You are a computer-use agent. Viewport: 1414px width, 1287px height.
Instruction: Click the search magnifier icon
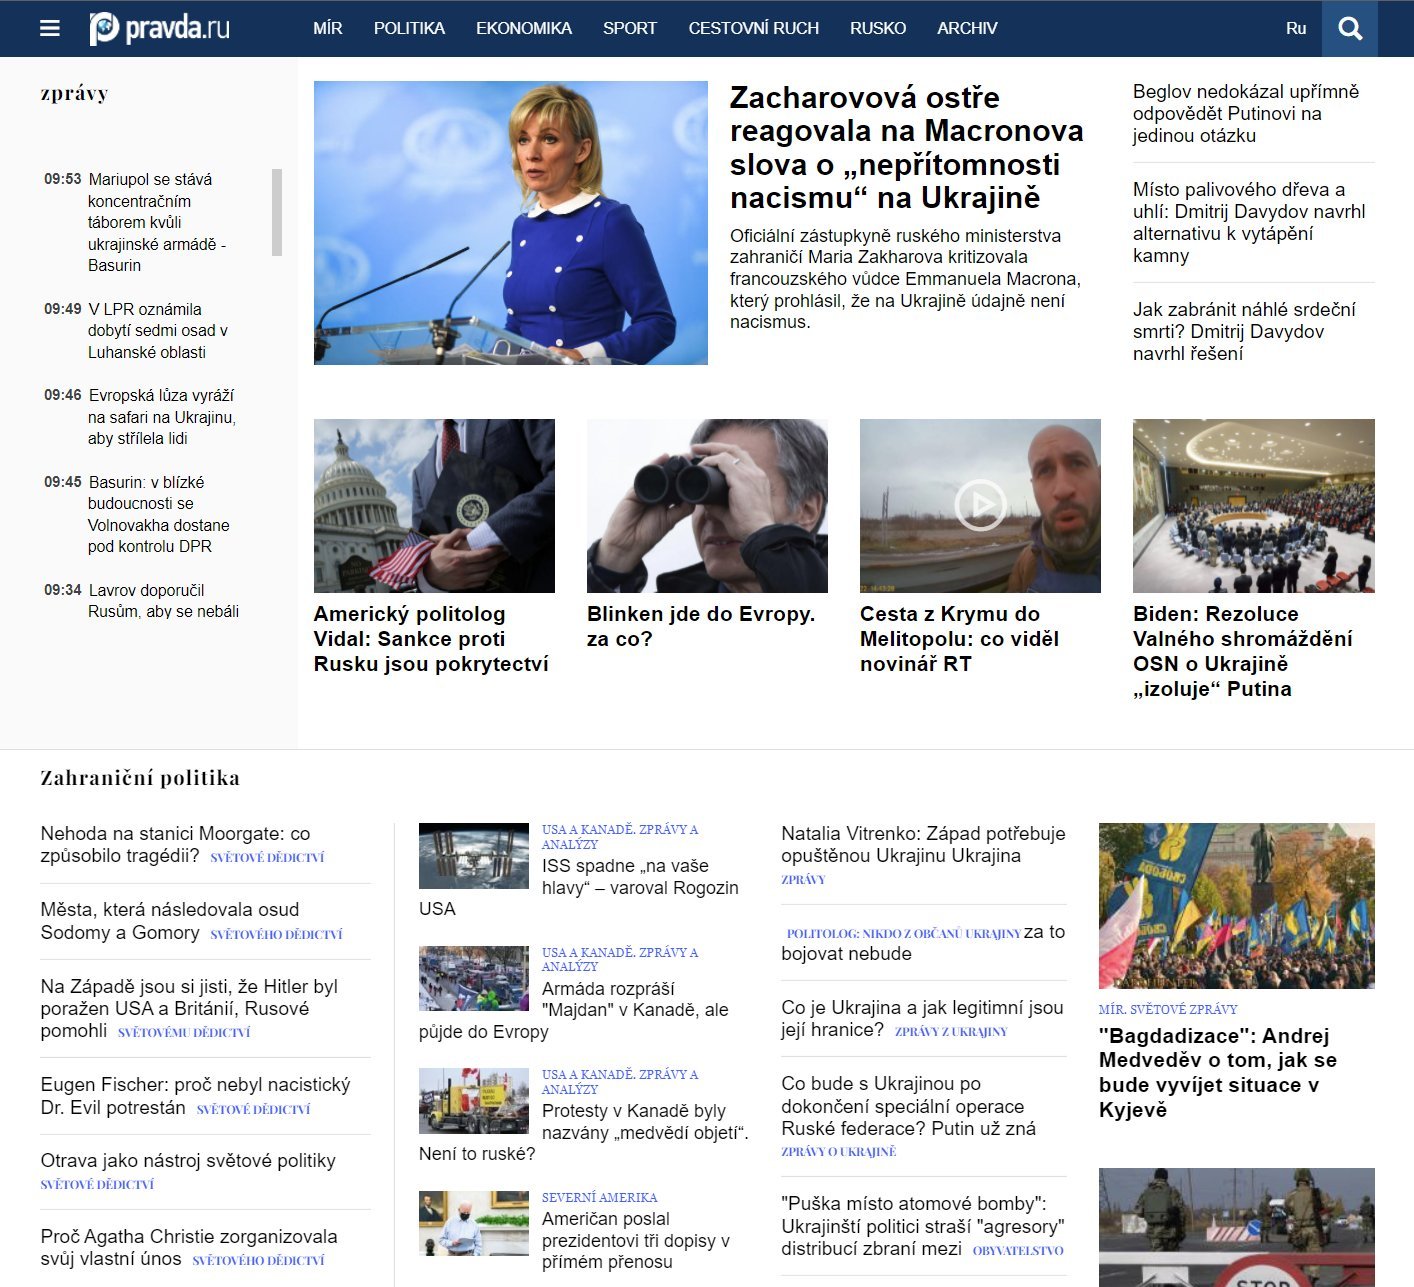[x=1349, y=28]
